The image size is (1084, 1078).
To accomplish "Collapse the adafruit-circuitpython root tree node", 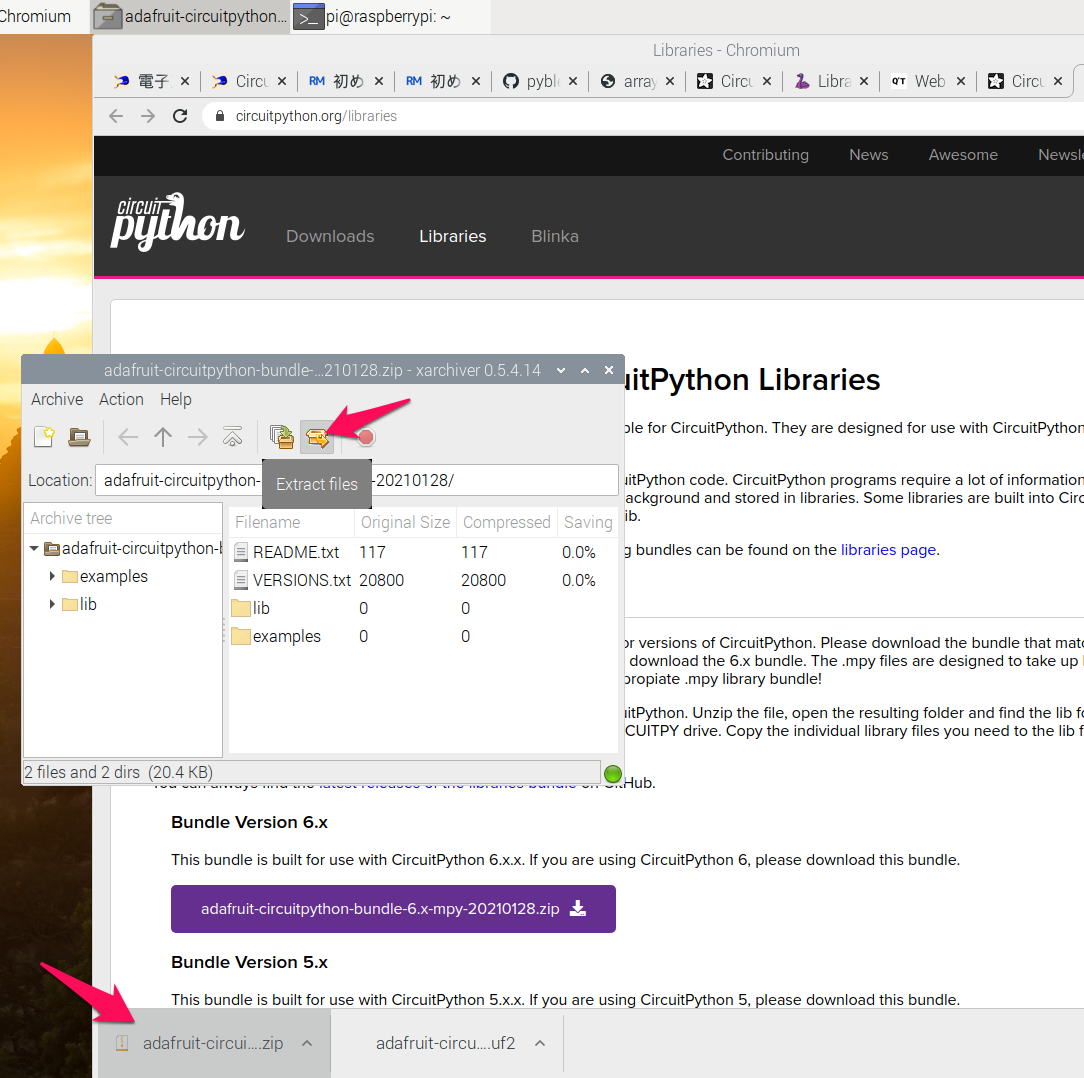I will tap(34, 549).
